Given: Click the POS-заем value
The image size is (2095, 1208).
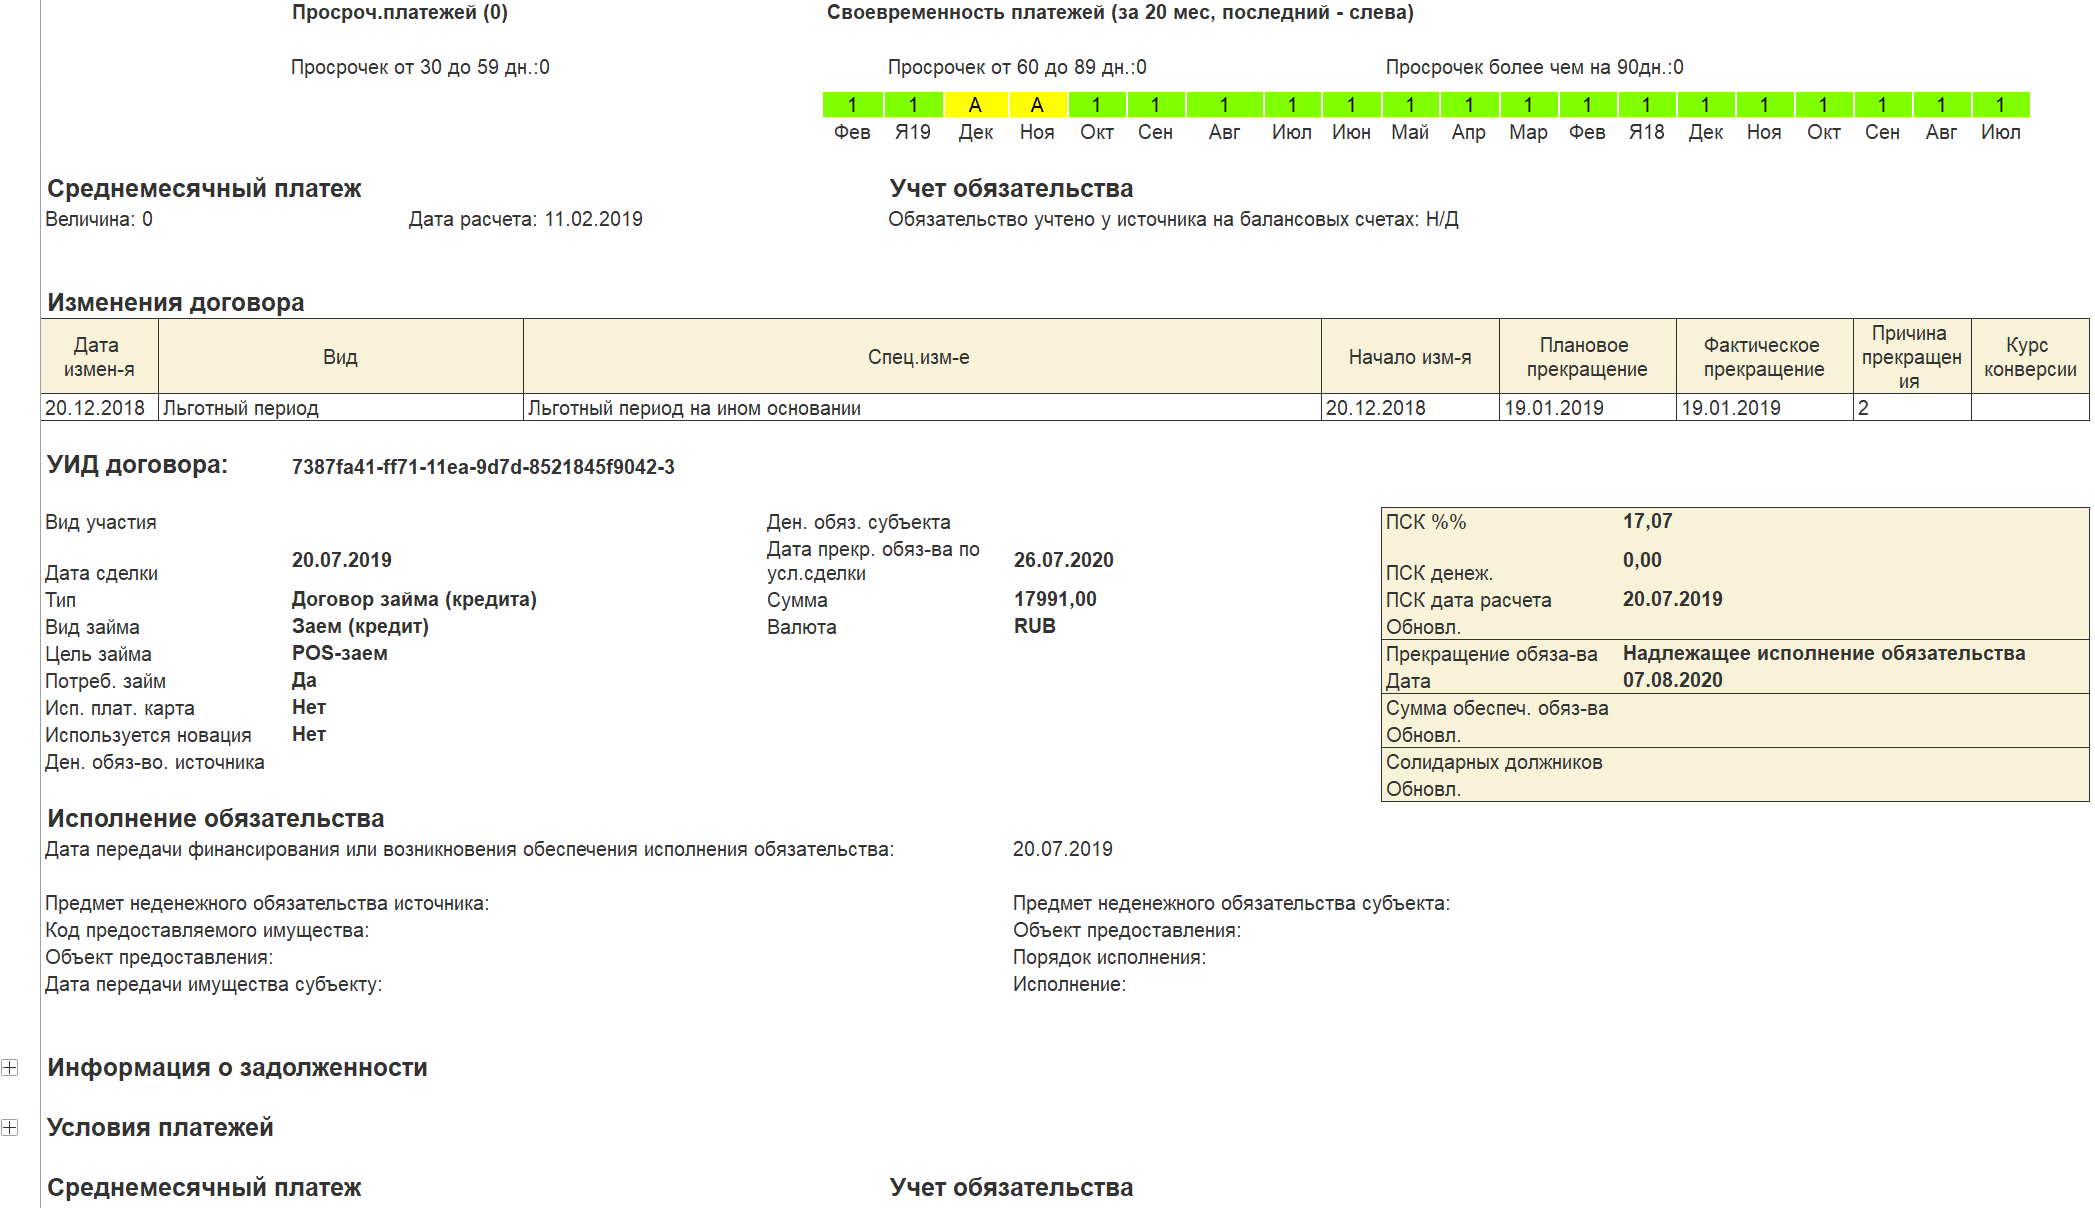Looking at the screenshot, I should (x=339, y=653).
